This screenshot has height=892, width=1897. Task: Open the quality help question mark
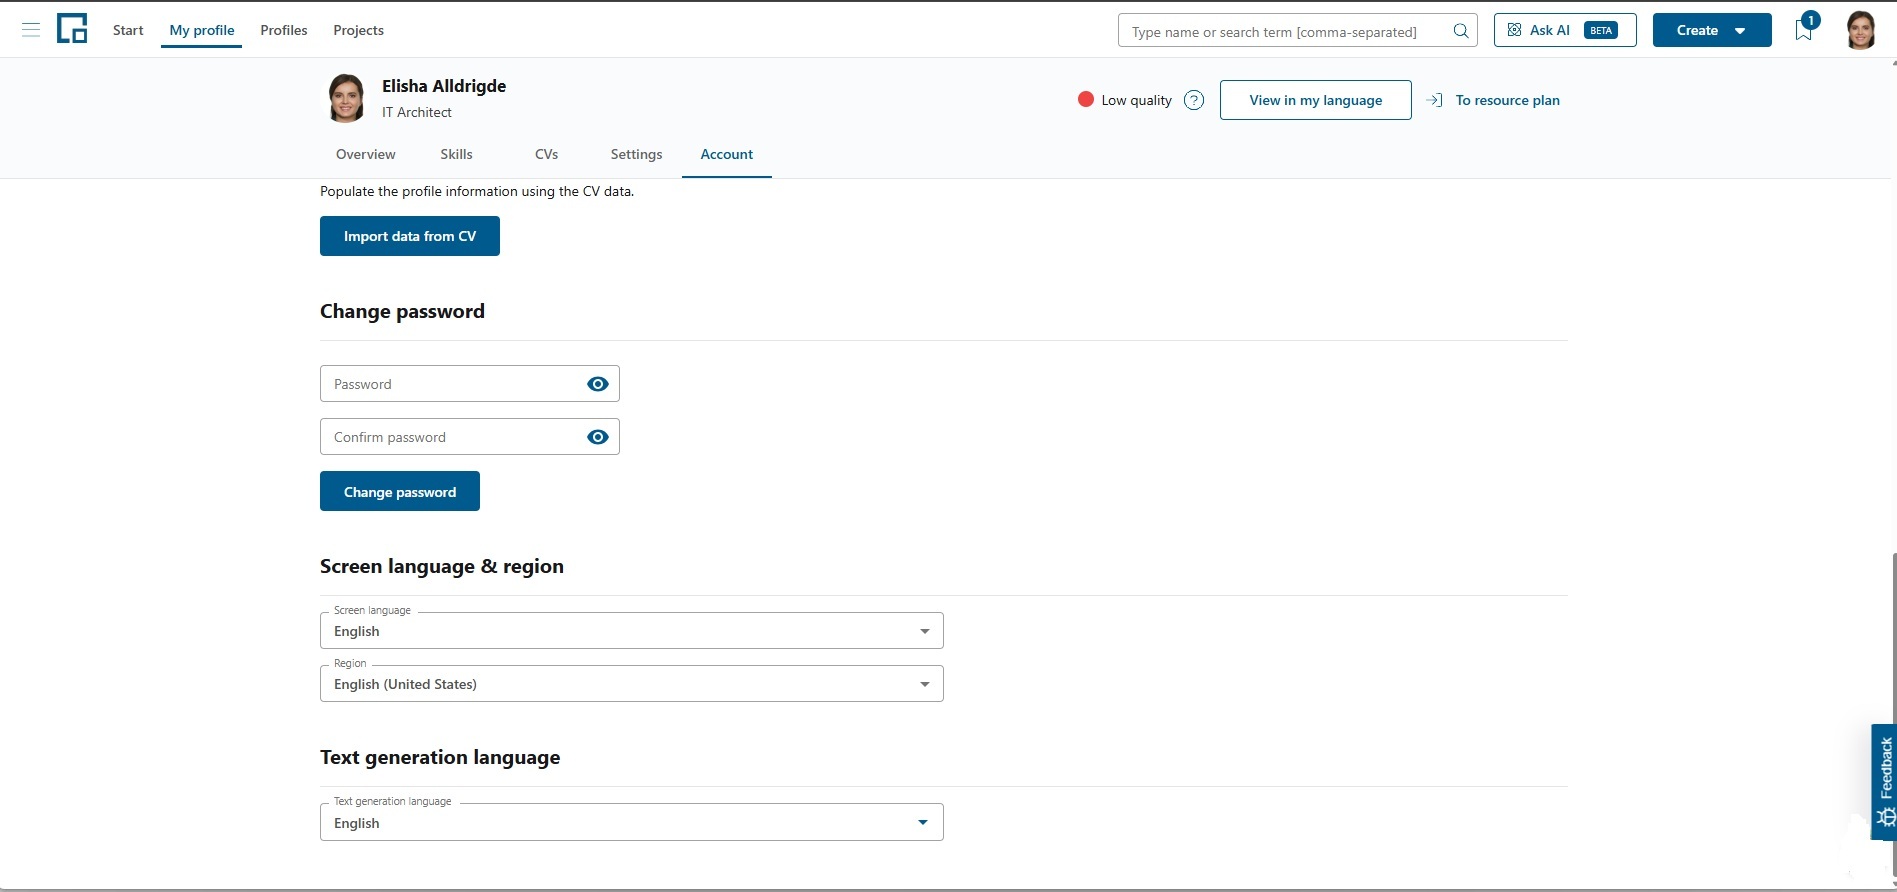1194,100
